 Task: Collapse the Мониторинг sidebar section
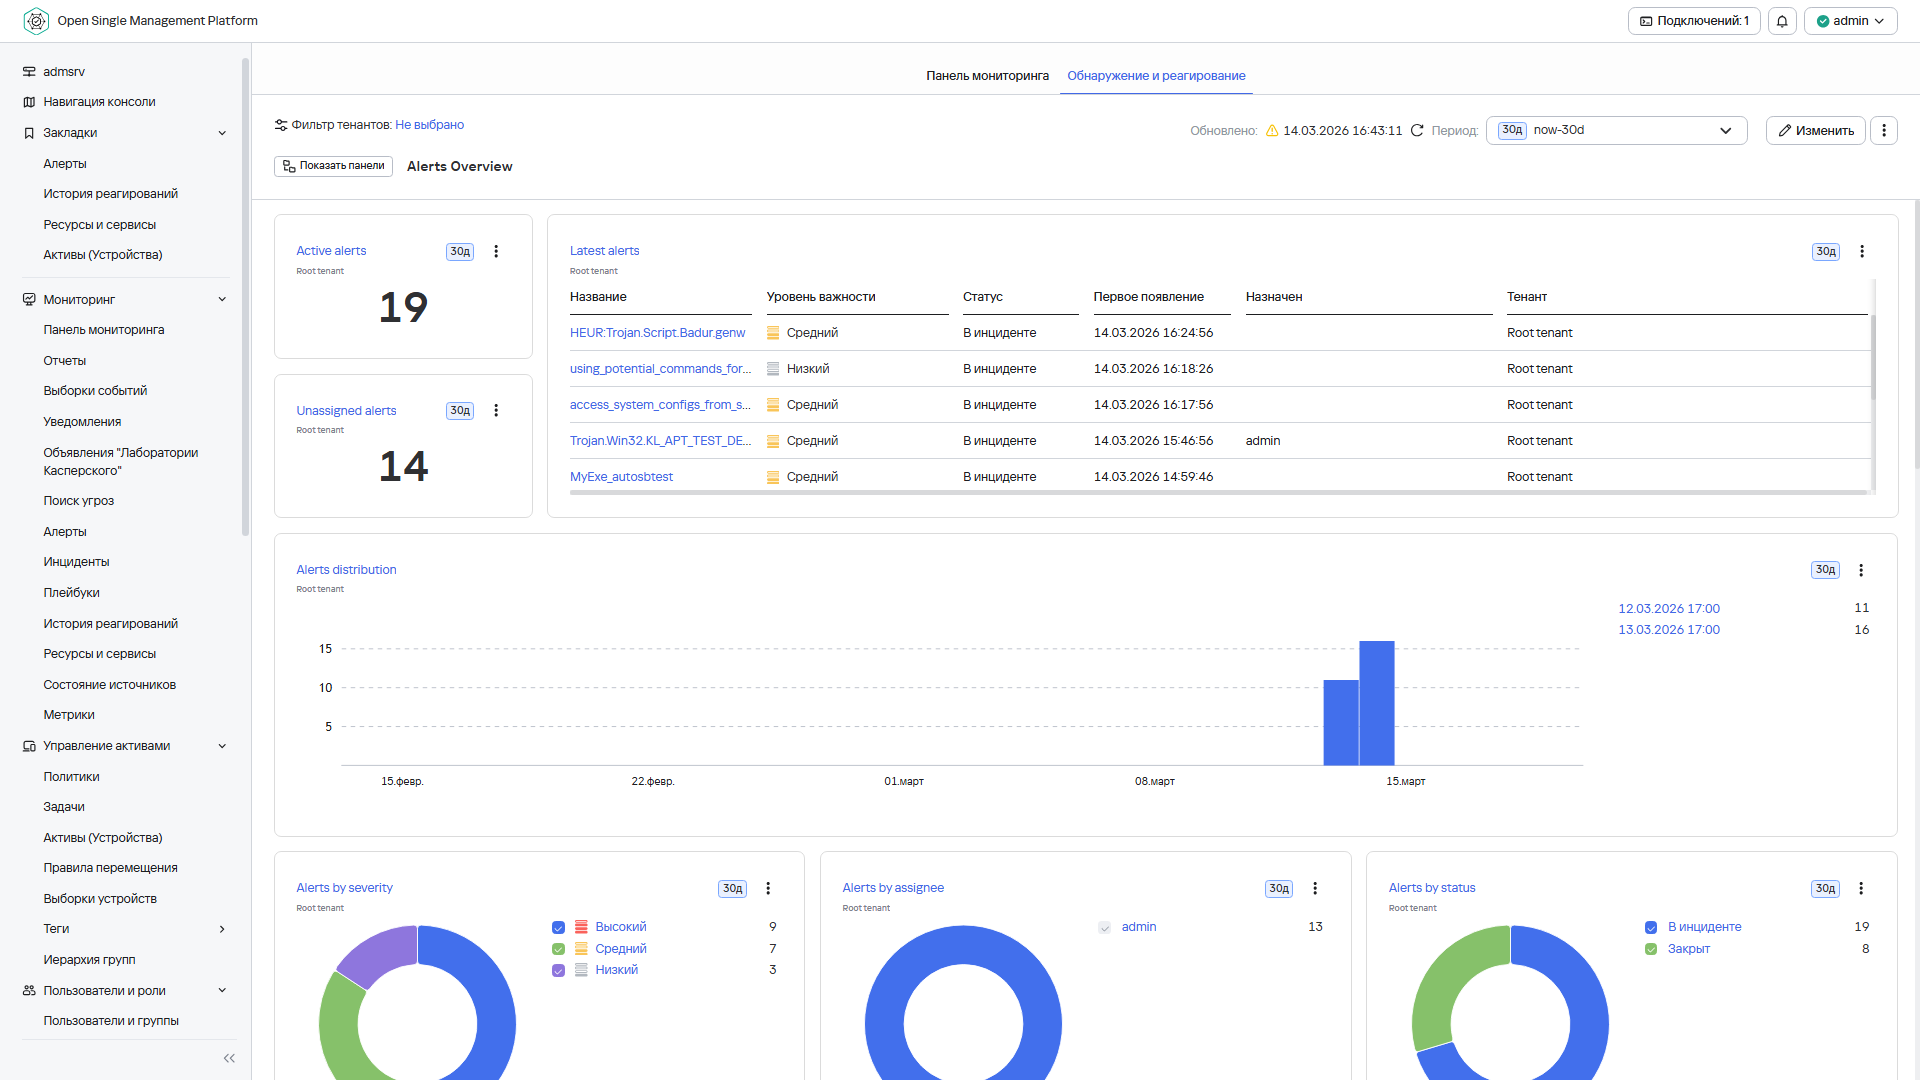point(222,300)
